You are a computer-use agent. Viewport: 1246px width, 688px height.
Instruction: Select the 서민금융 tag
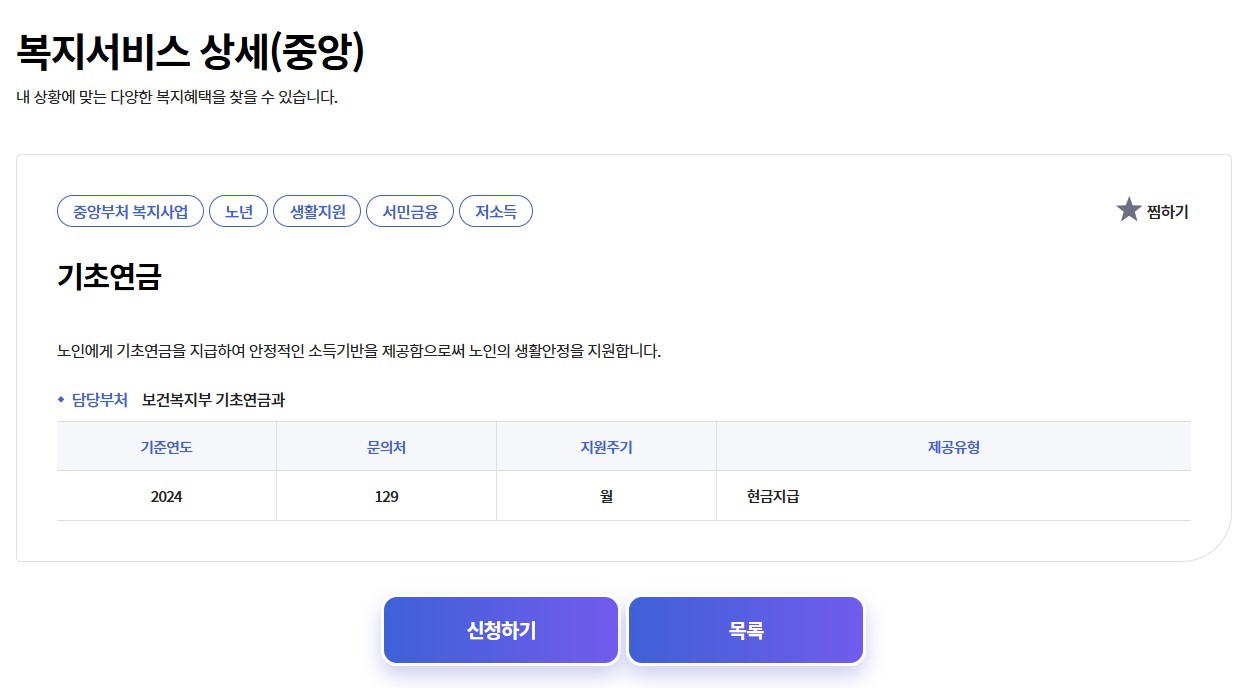(409, 211)
